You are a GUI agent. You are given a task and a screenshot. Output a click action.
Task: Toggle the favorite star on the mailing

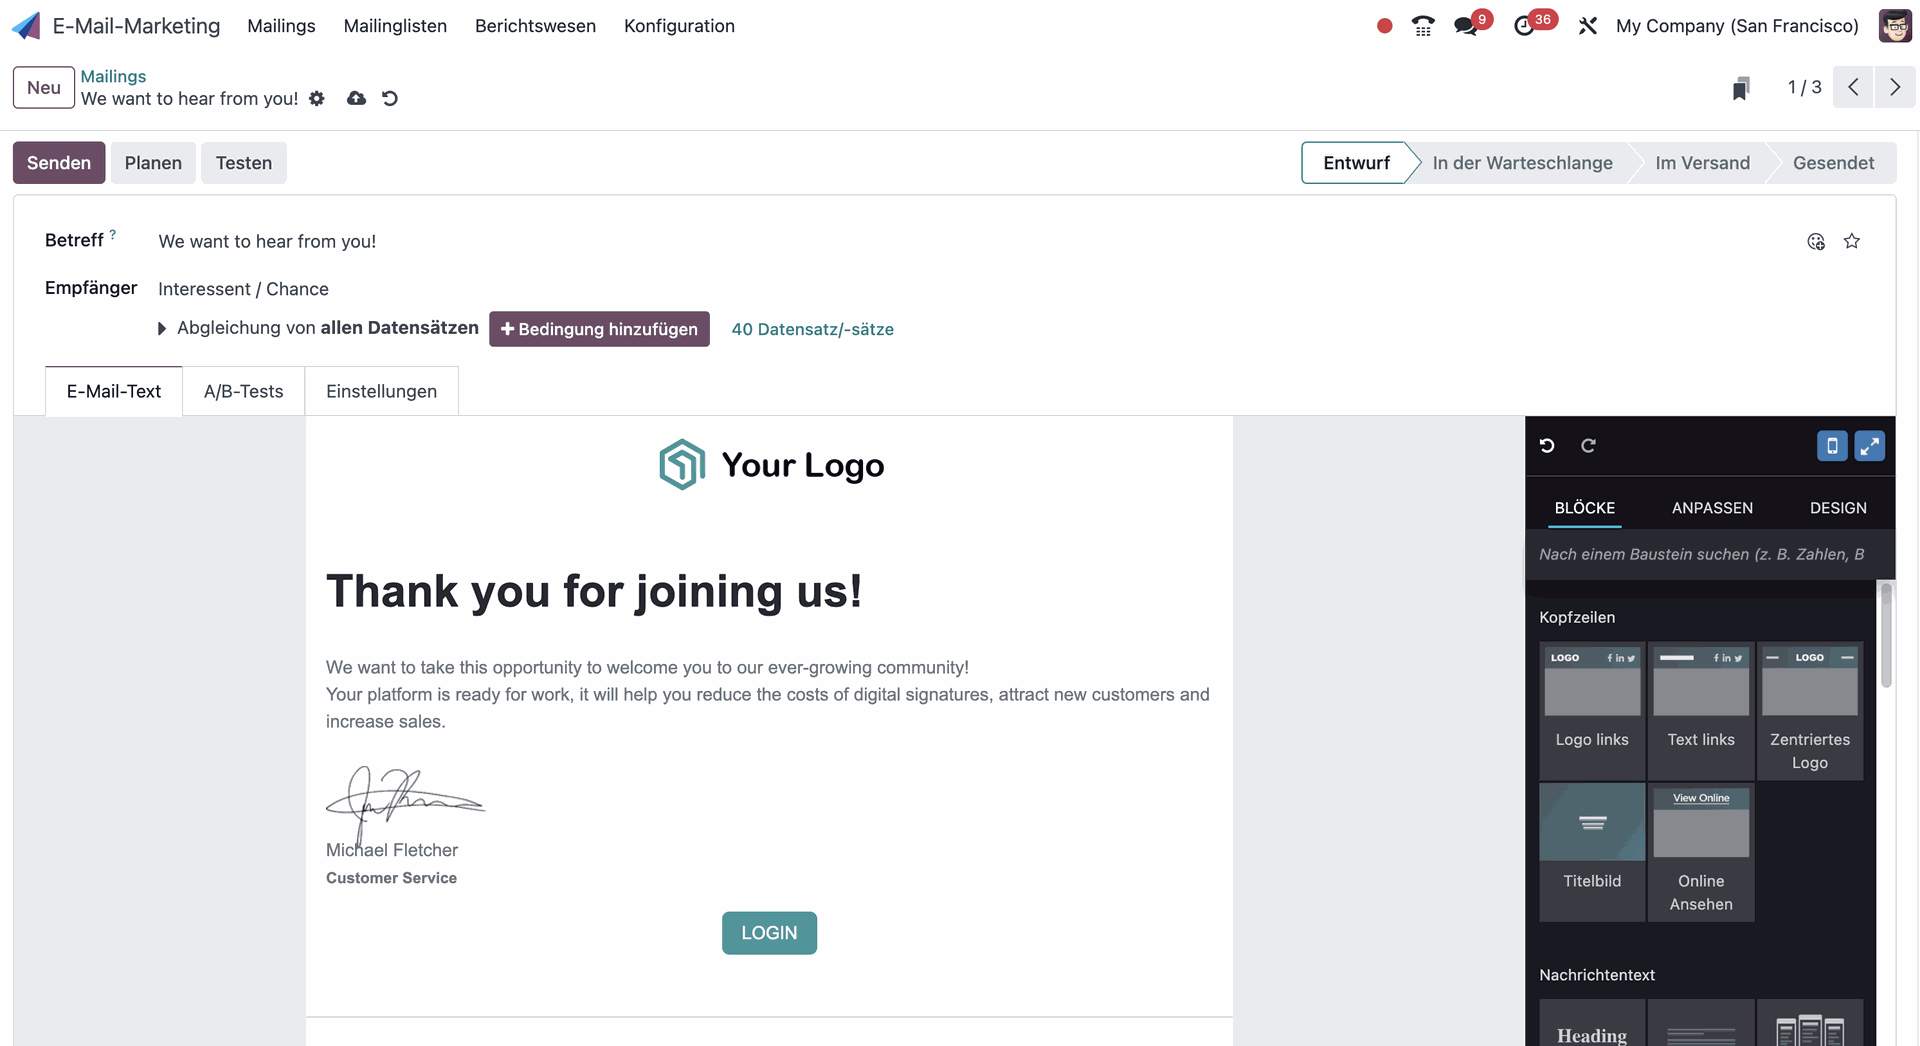click(1852, 241)
